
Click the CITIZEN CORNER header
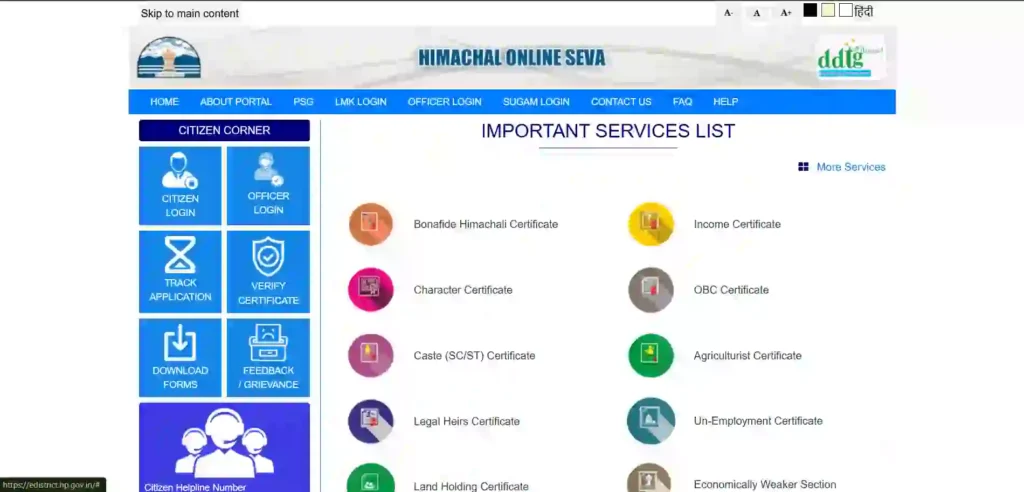tap(224, 130)
